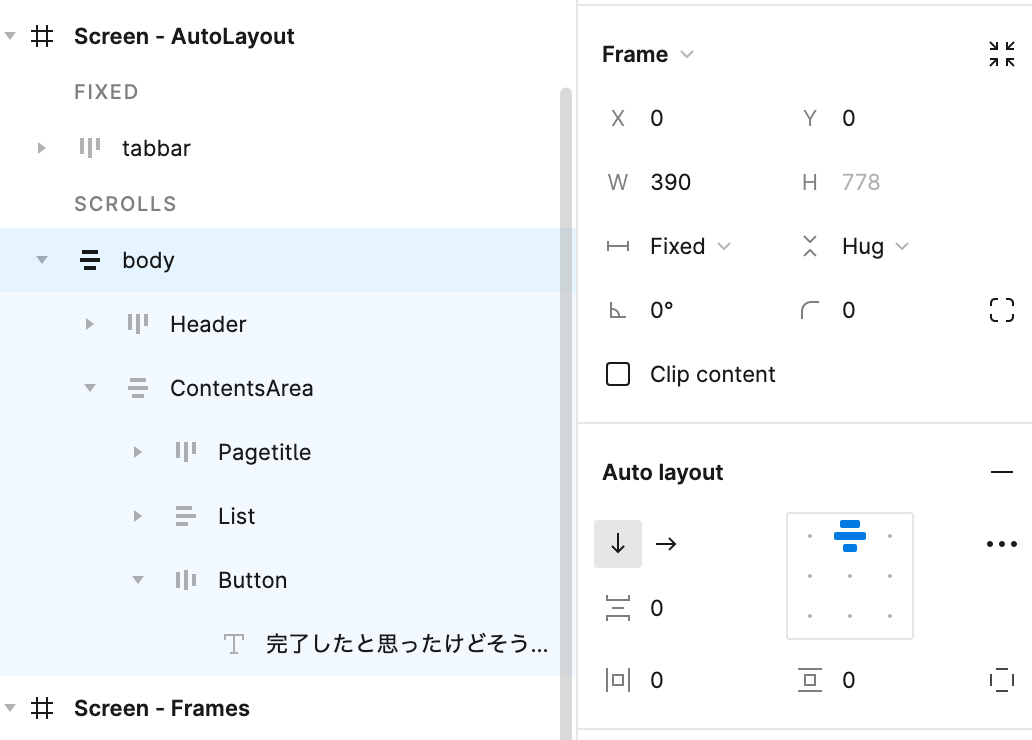Remove auto layout with minus icon

pyautogui.click(x=1001, y=472)
